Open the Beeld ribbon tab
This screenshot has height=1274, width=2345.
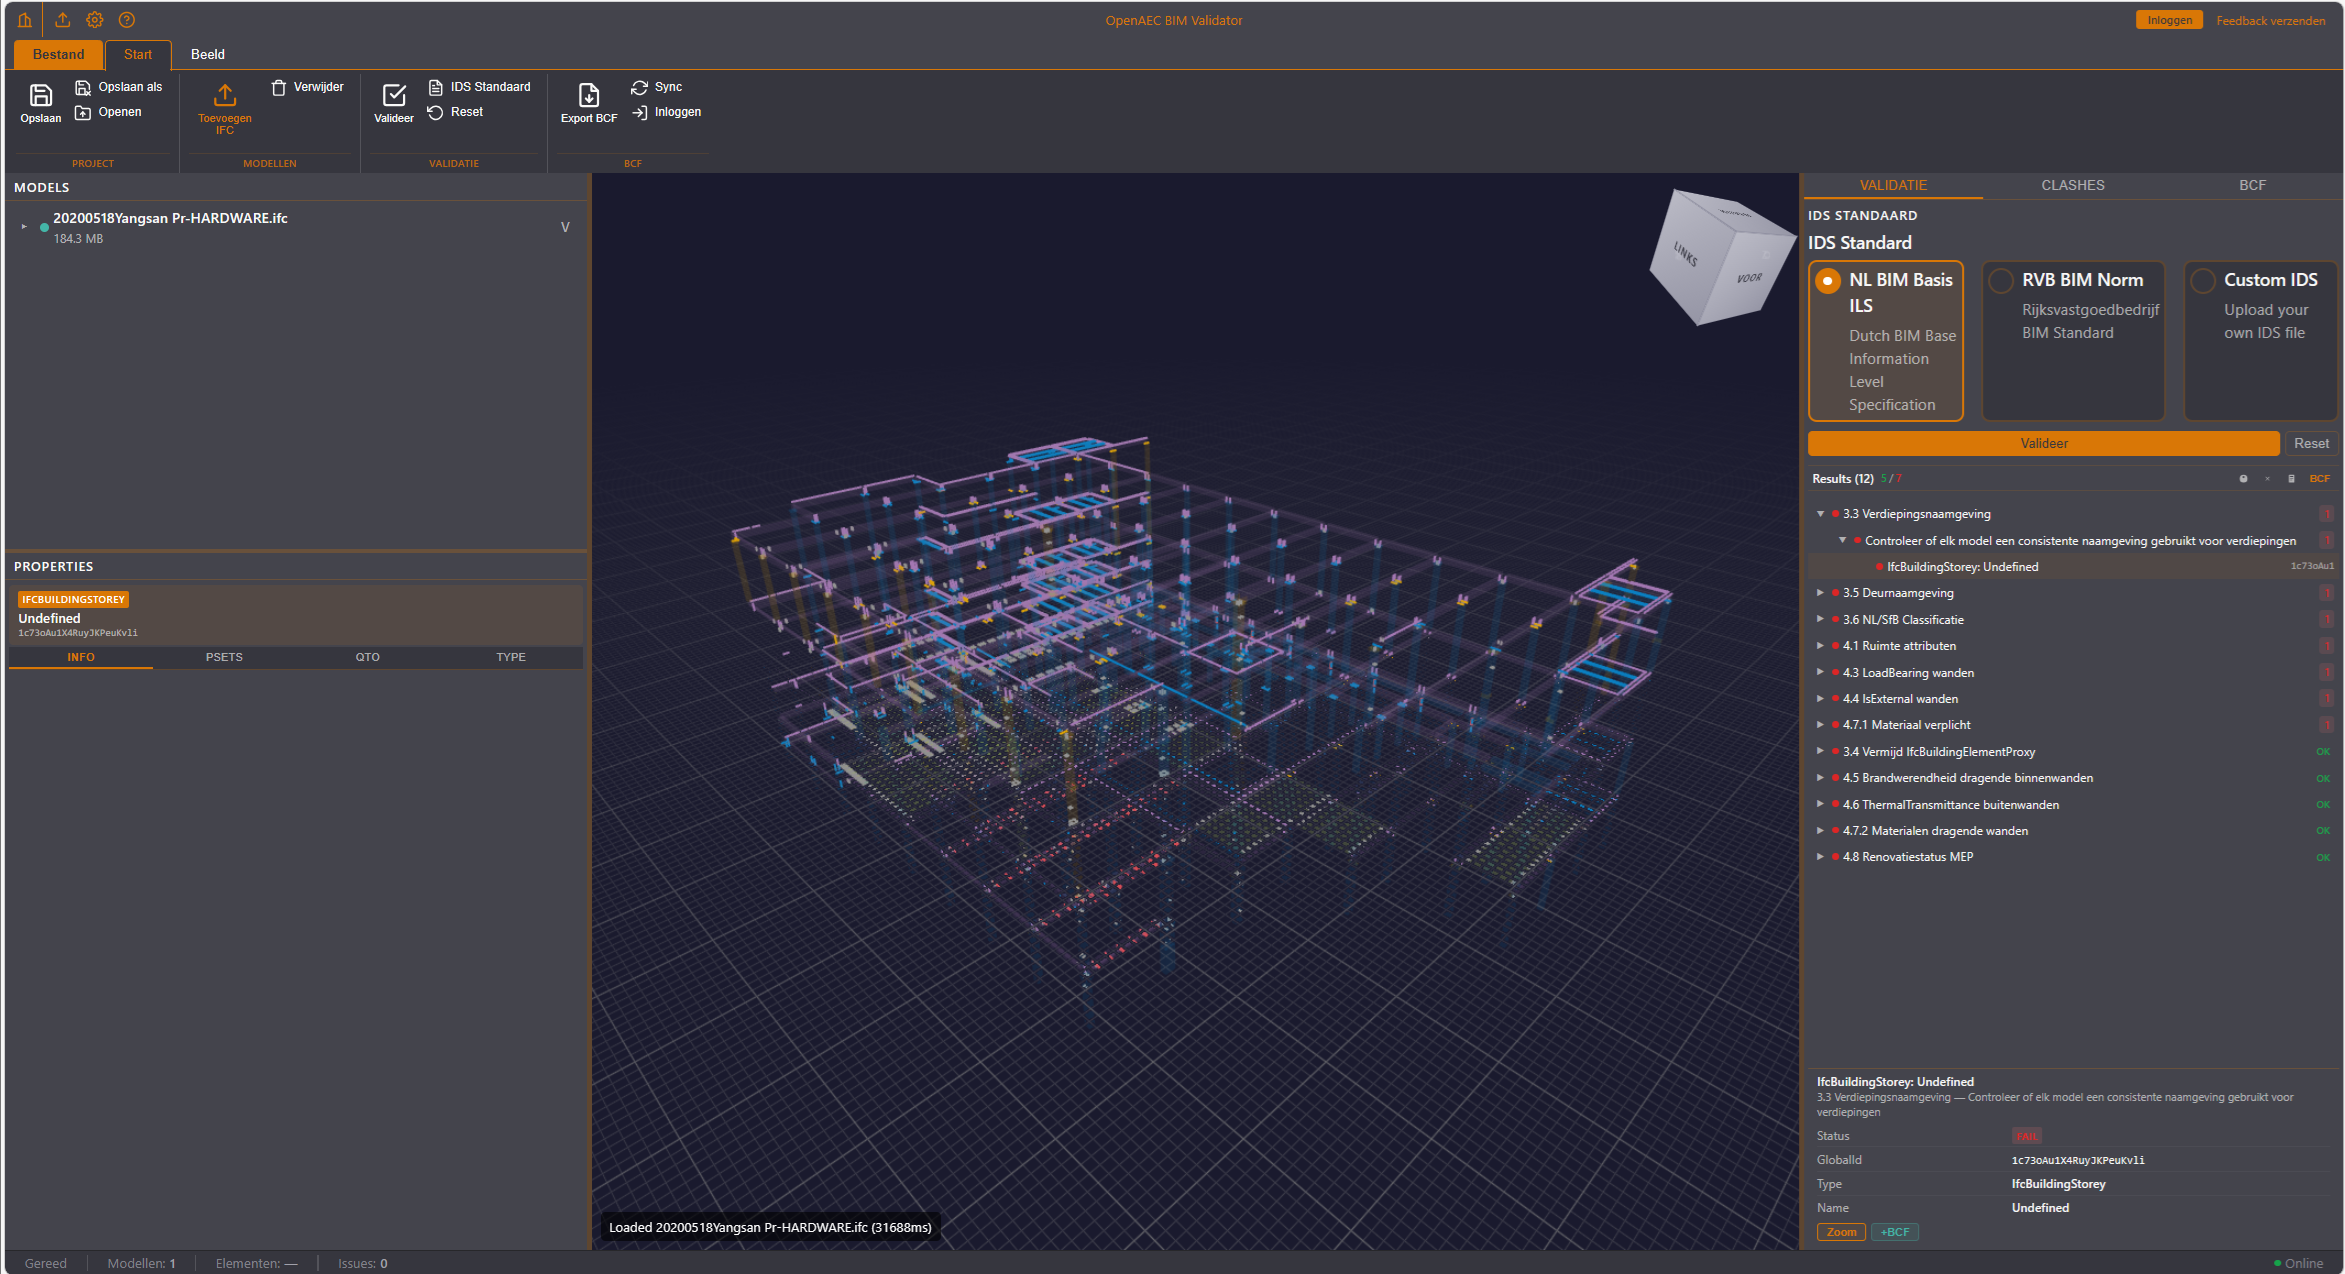[x=207, y=54]
